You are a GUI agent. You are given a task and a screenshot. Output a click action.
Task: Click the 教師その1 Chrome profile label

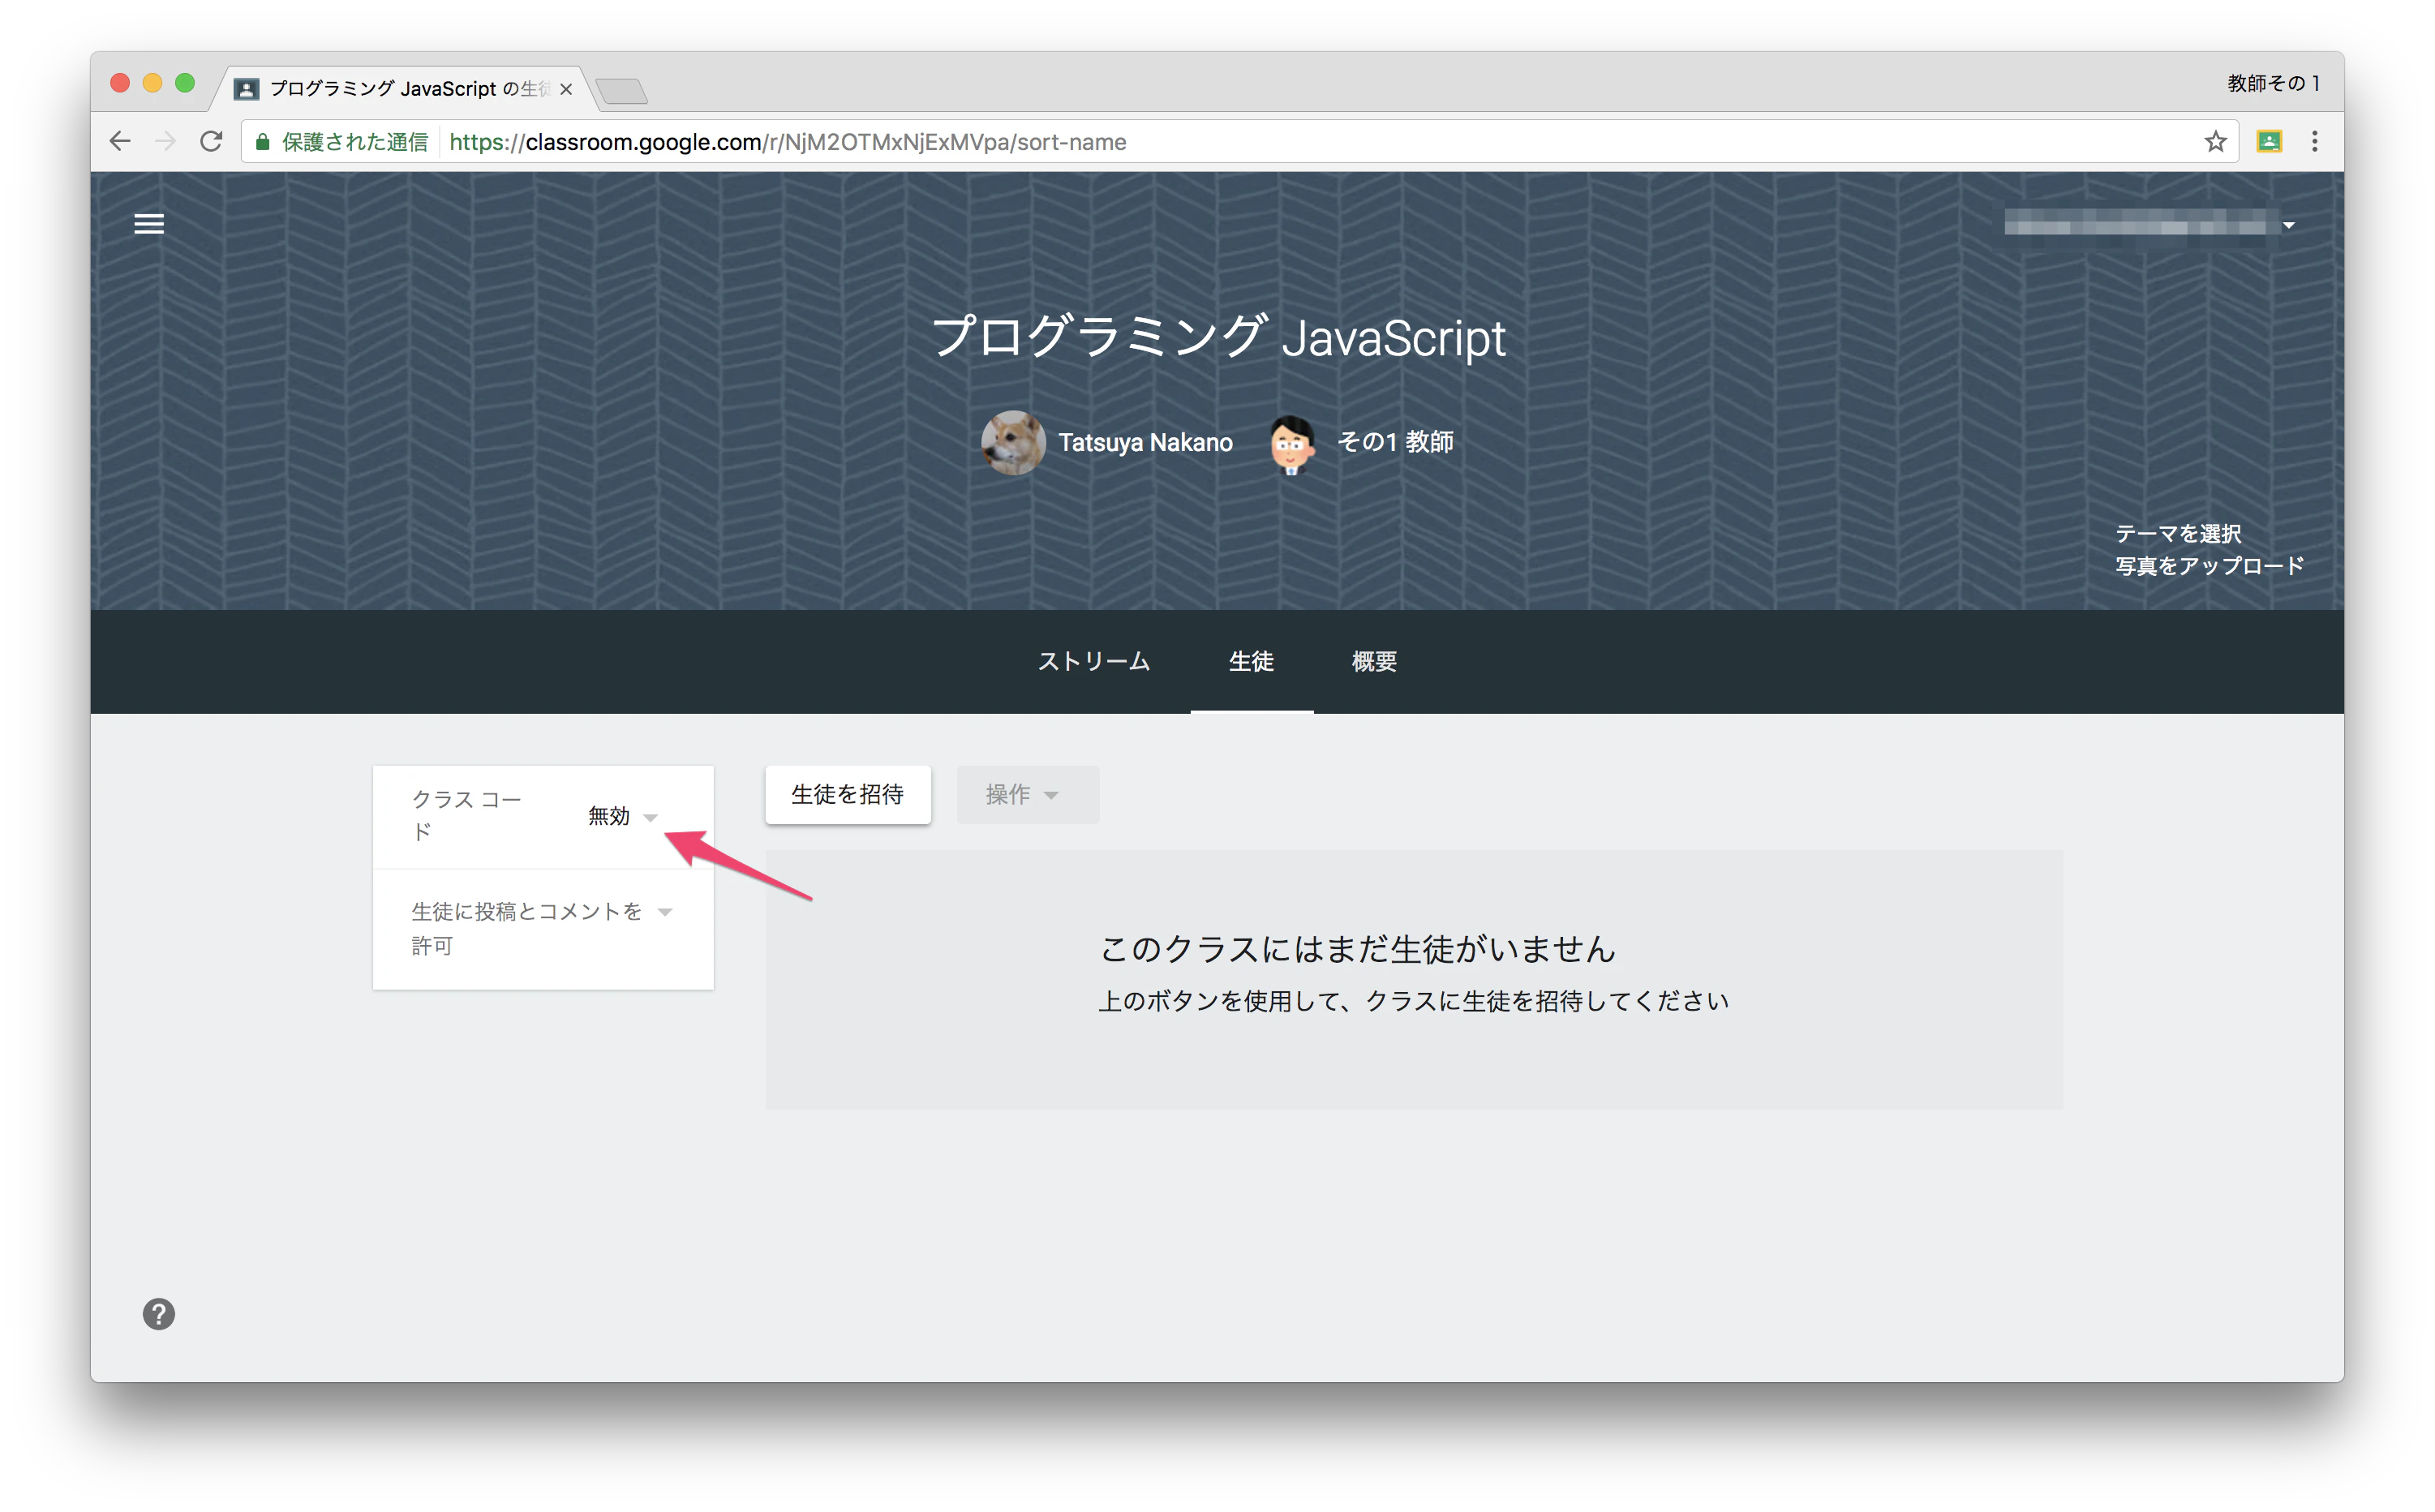pyautogui.click(x=2271, y=84)
